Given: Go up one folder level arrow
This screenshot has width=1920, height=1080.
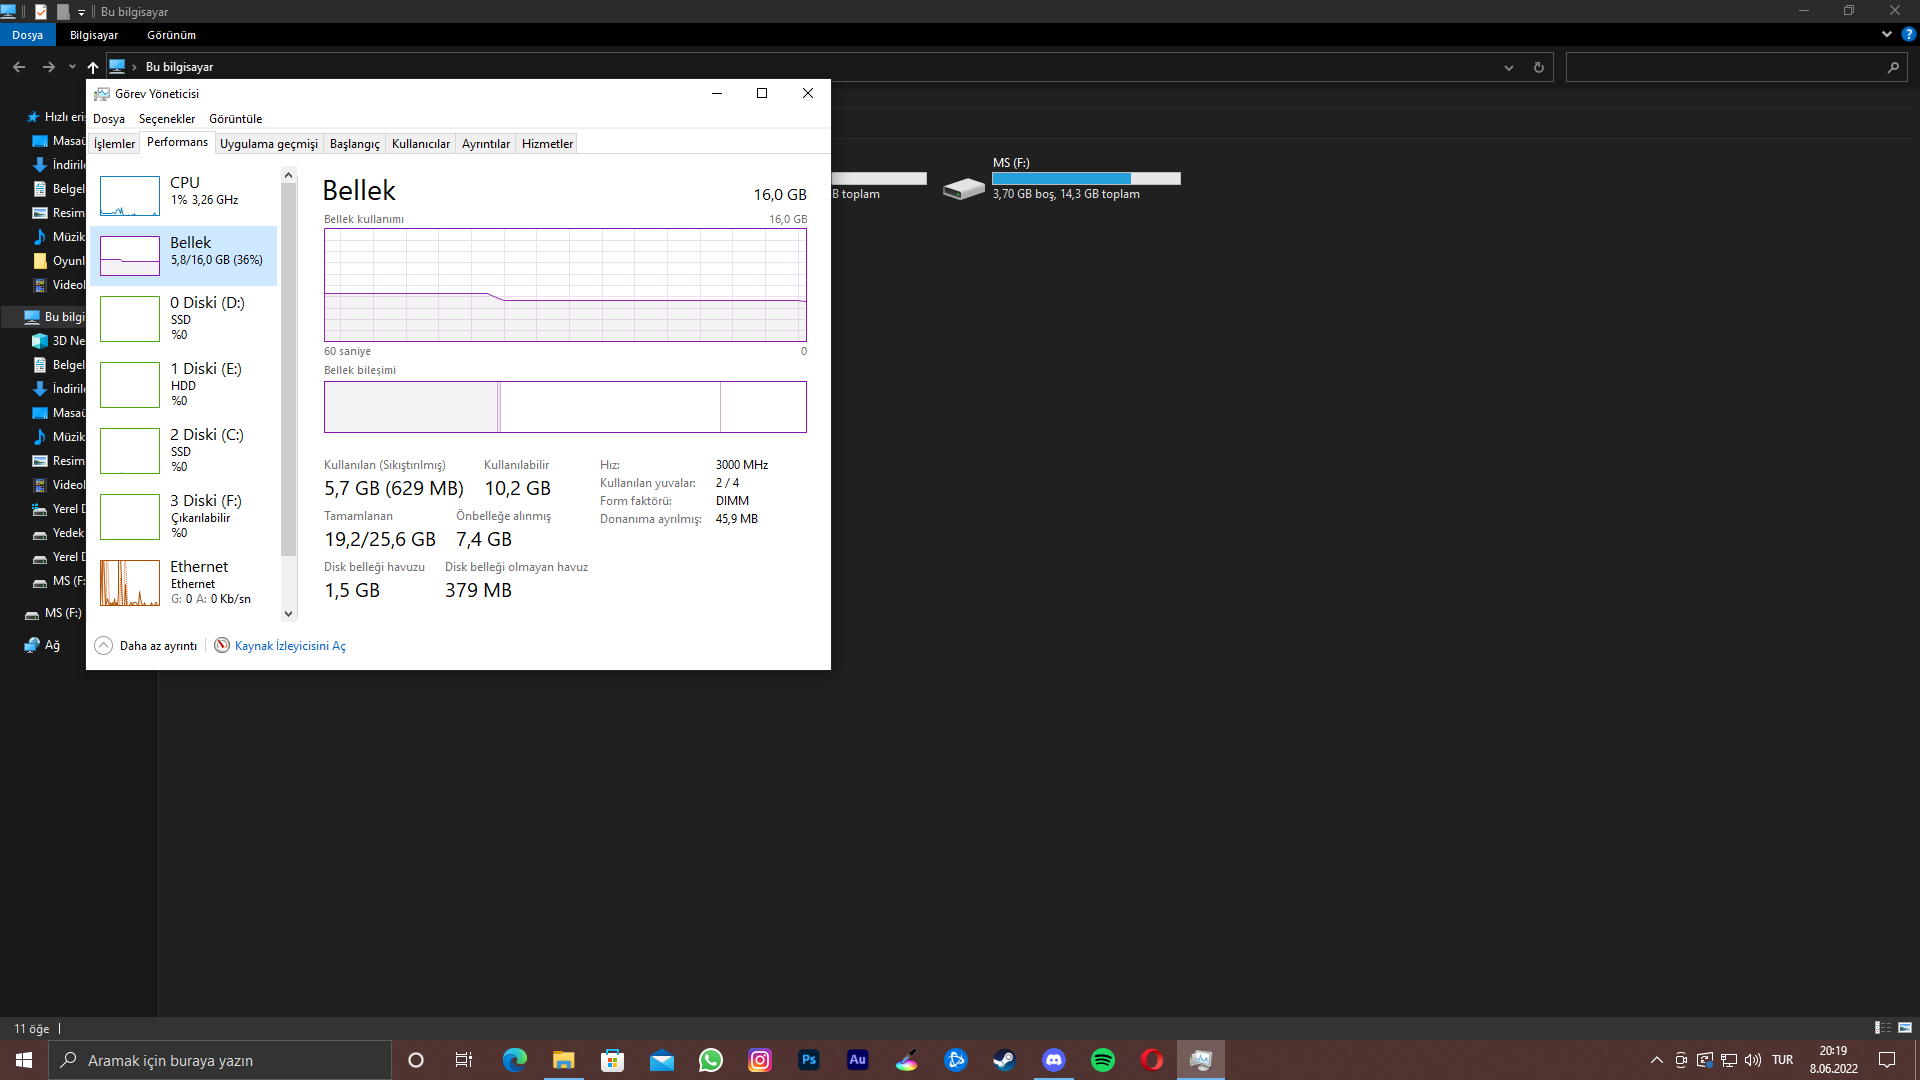Looking at the screenshot, I should pyautogui.click(x=93, y=67).
